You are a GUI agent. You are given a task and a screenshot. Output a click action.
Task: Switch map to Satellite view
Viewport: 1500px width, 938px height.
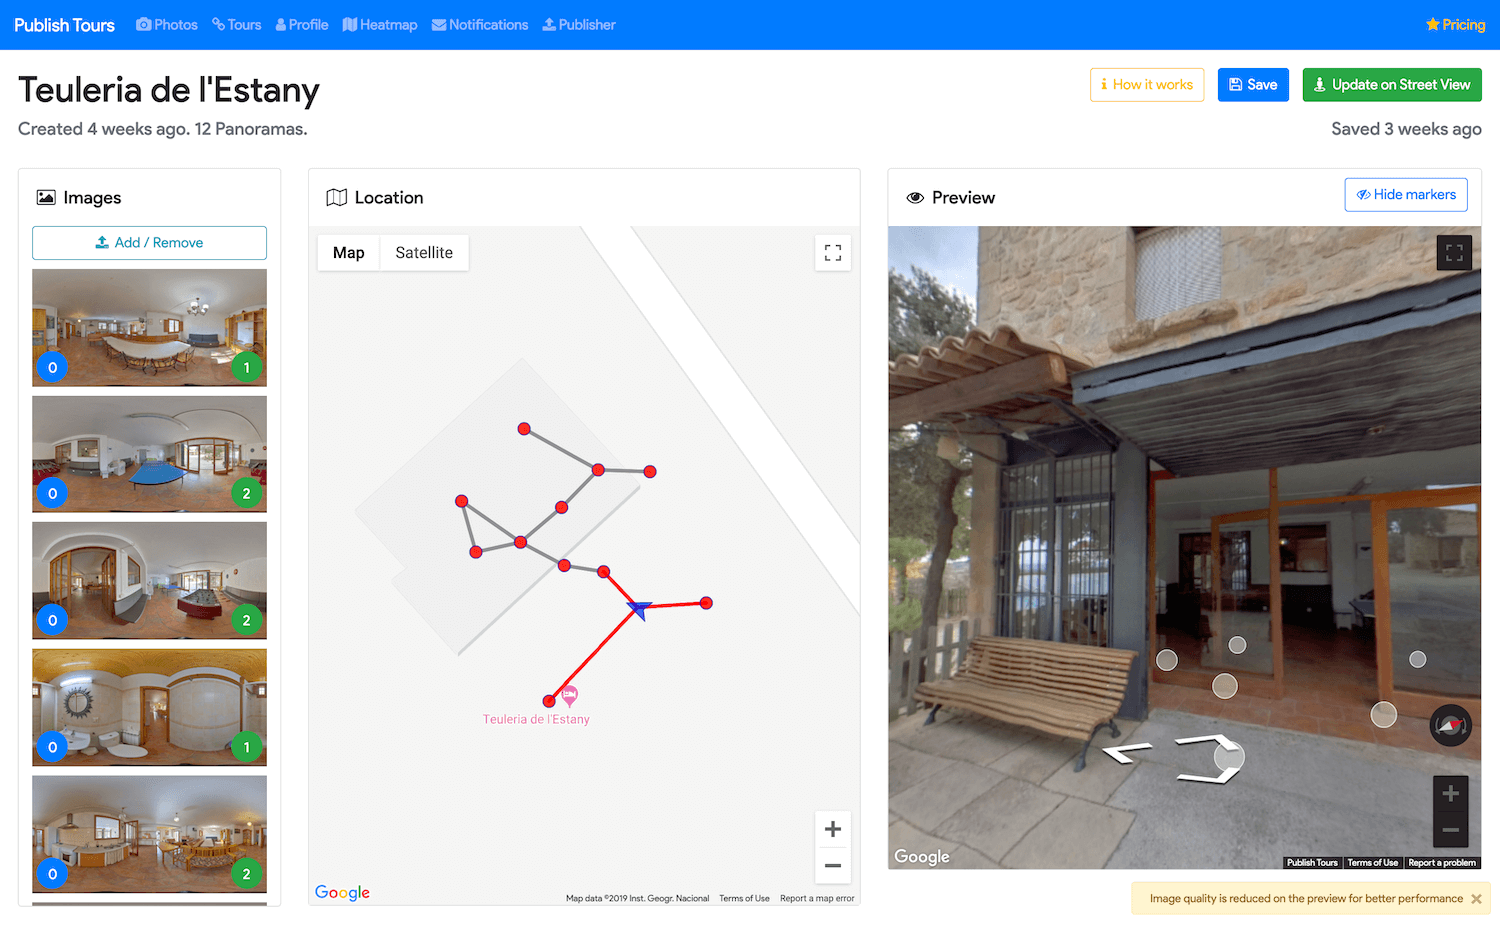(424, 253)
